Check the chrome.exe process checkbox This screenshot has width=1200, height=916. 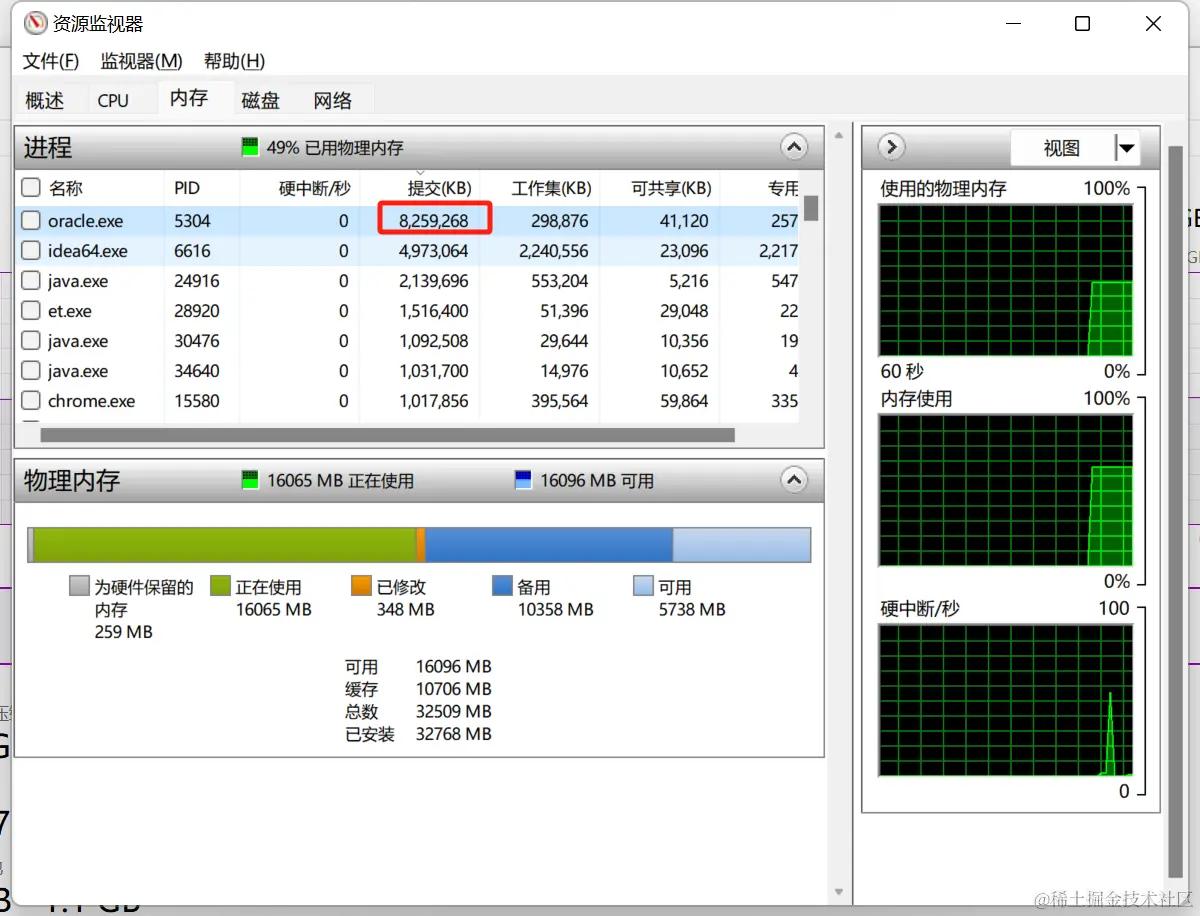click(32, 401)
